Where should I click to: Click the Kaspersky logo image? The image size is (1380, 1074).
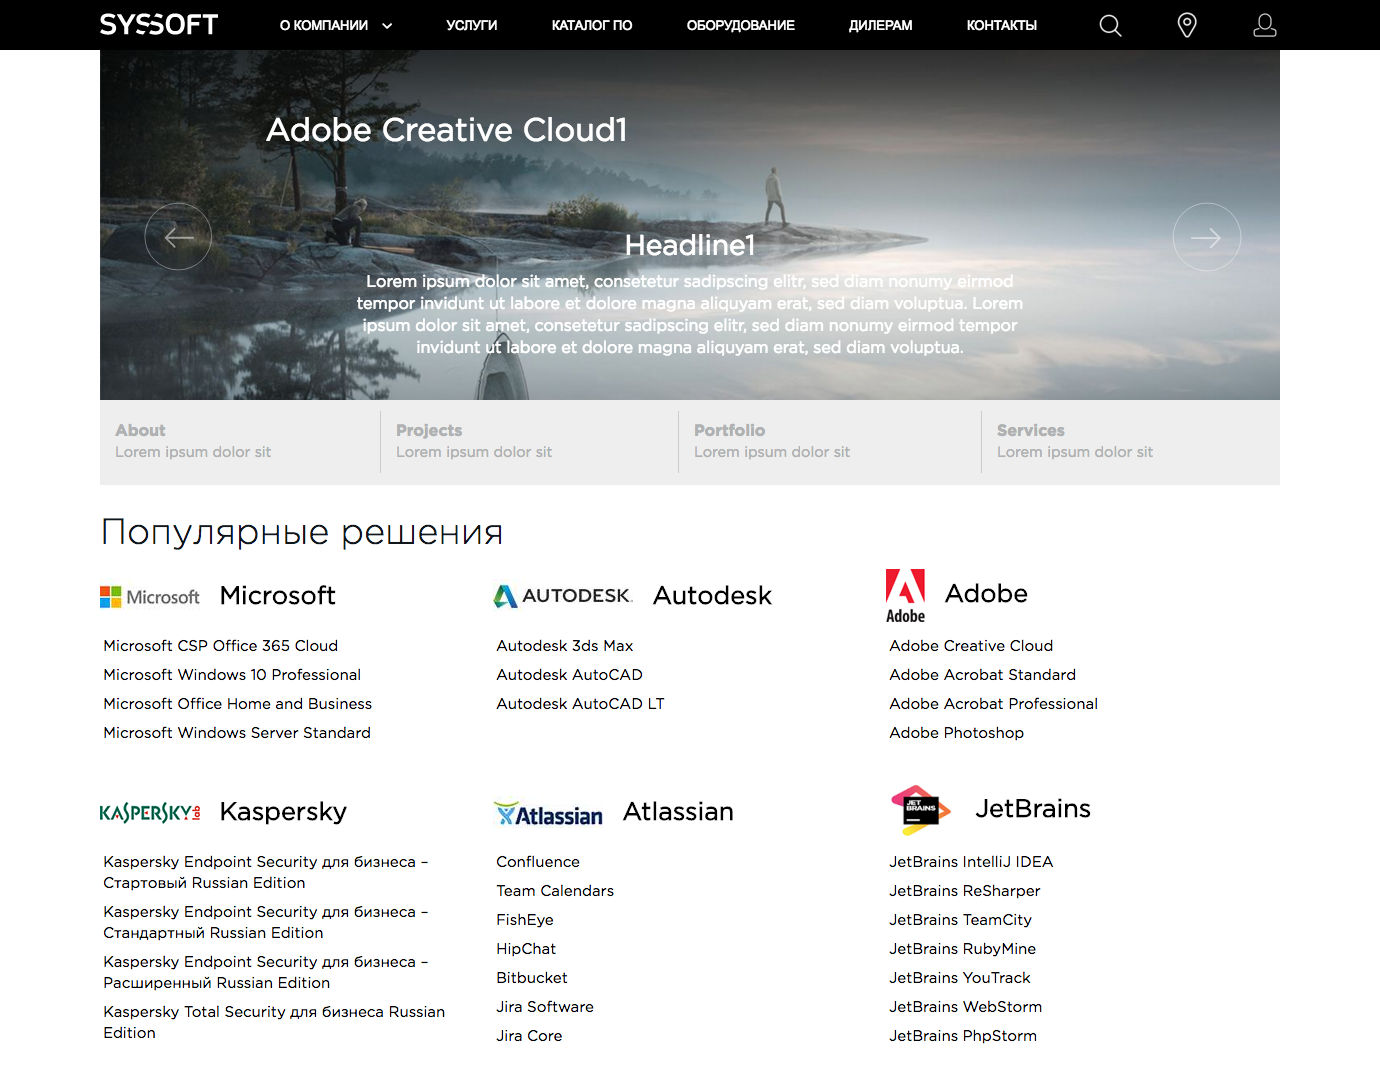tap(150, 812)
